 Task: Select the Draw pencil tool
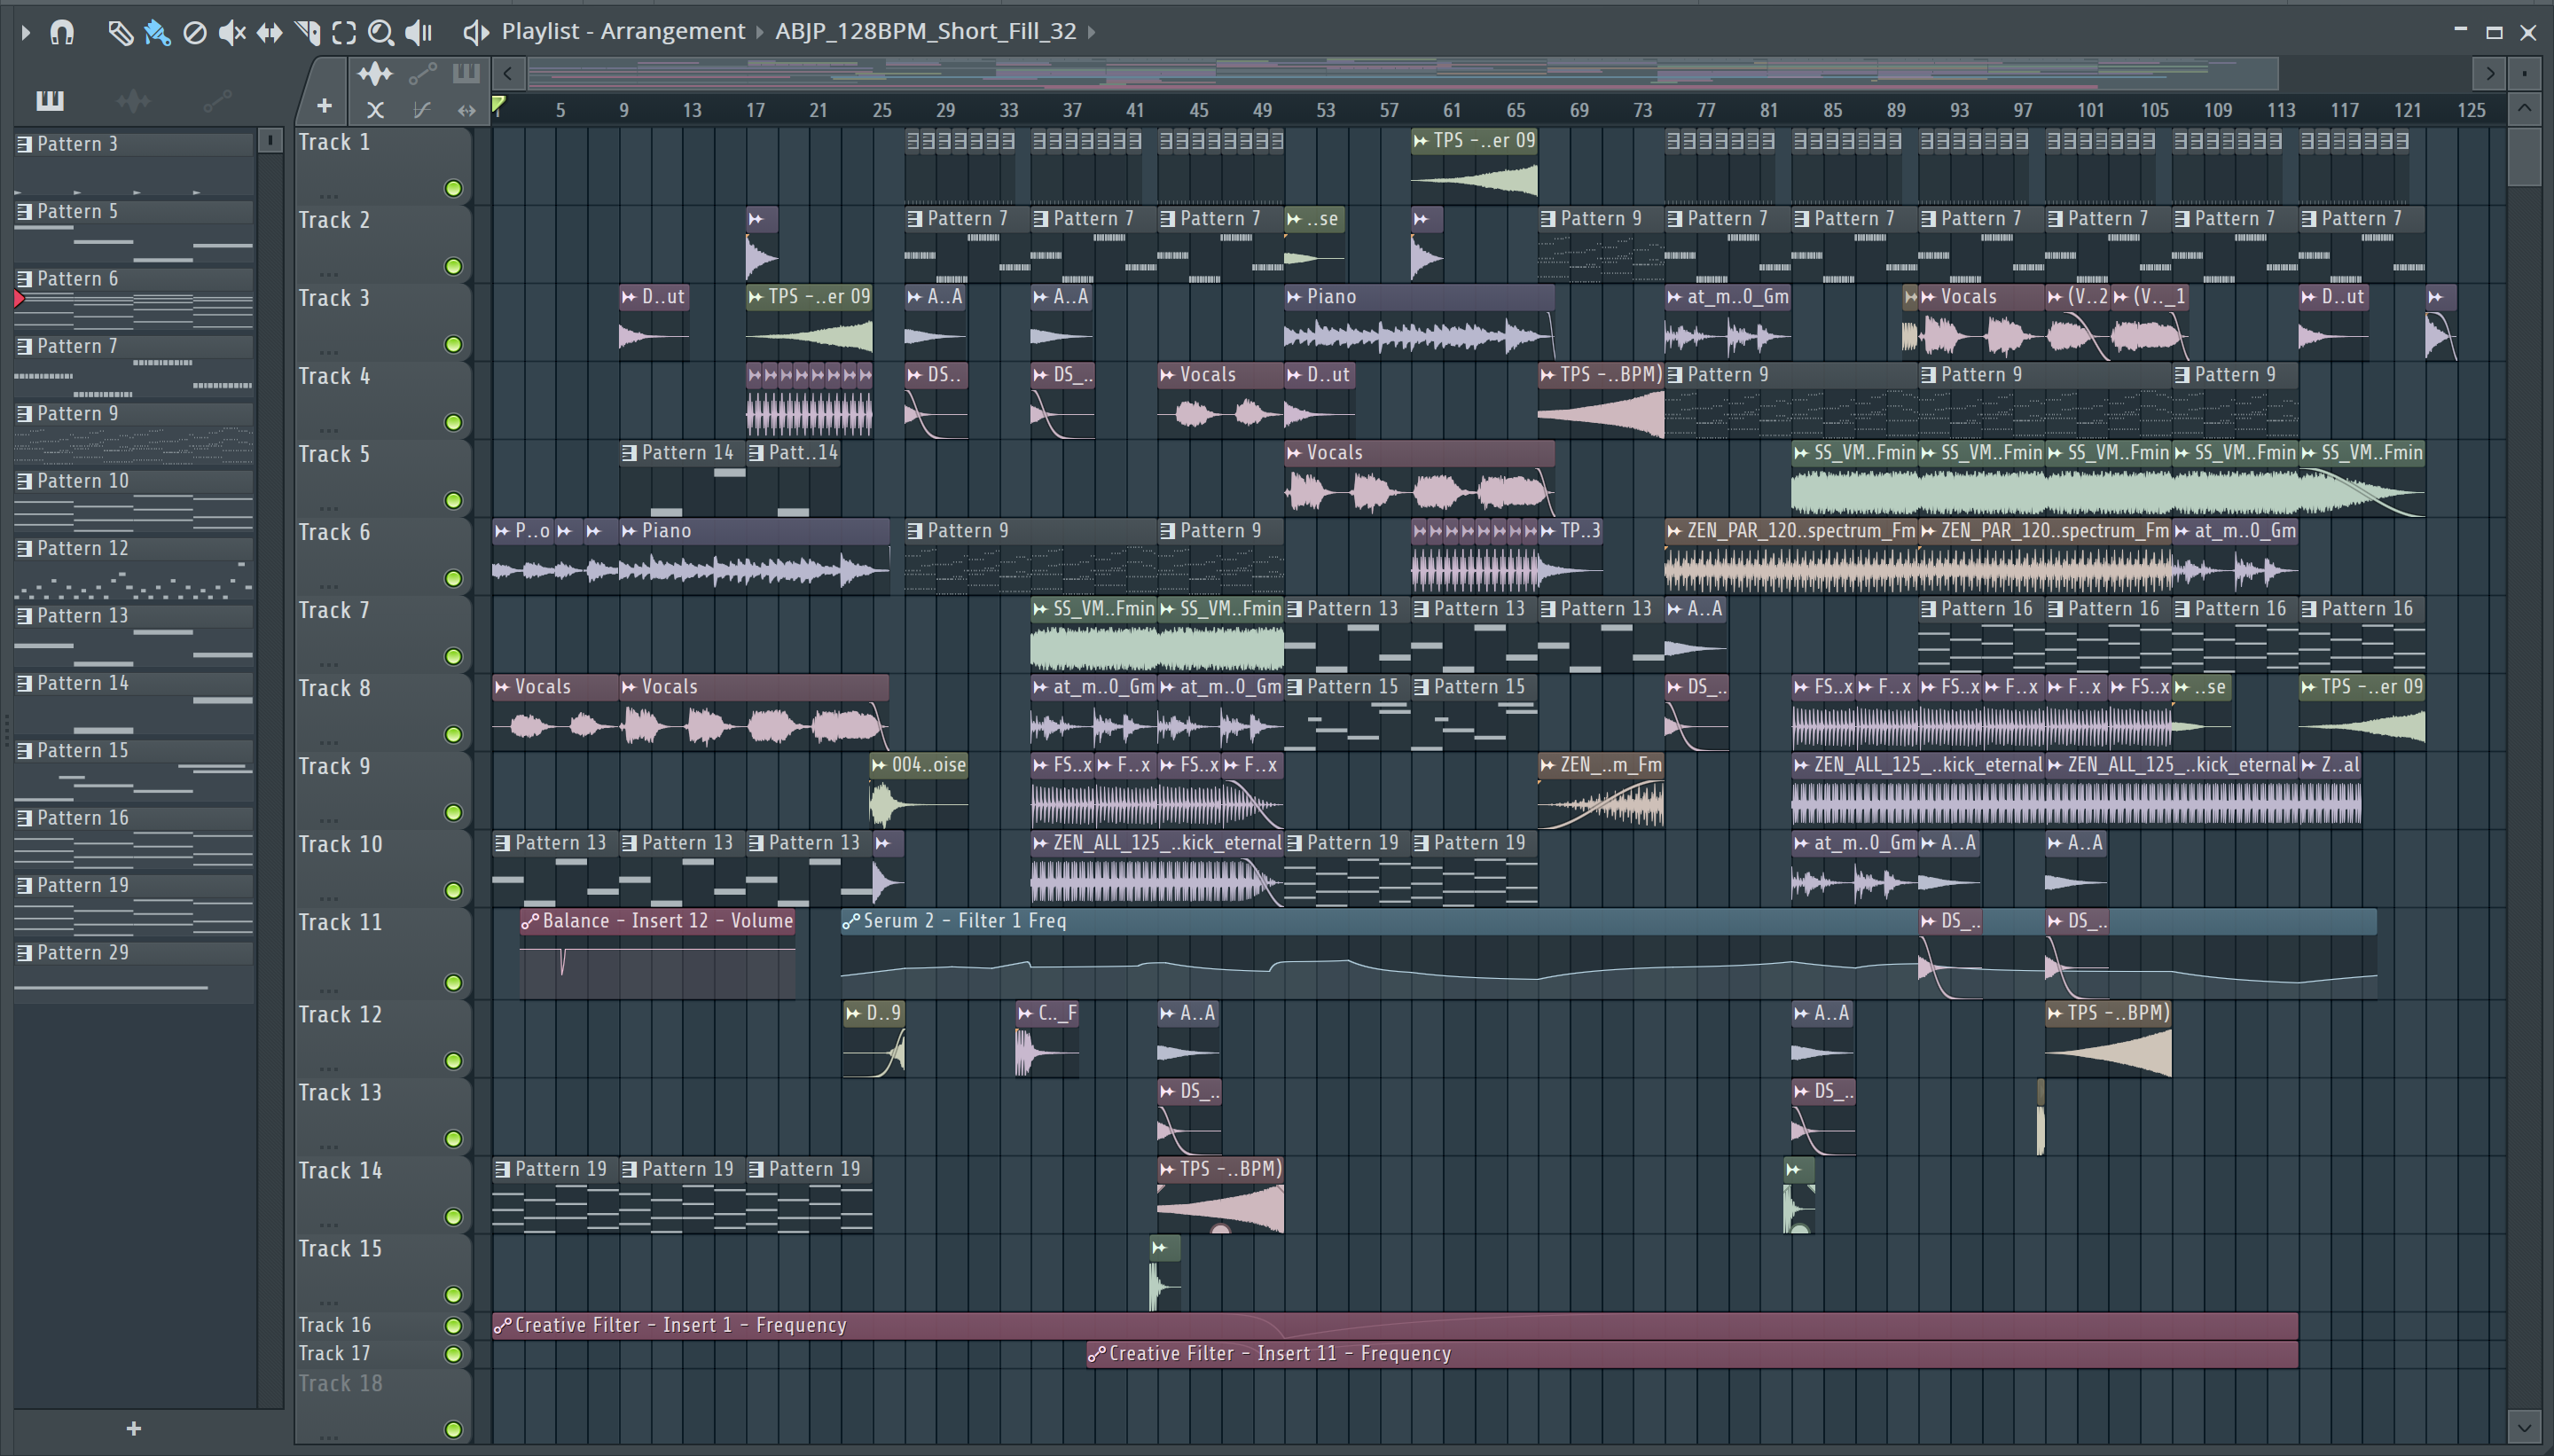pos(120,33)
